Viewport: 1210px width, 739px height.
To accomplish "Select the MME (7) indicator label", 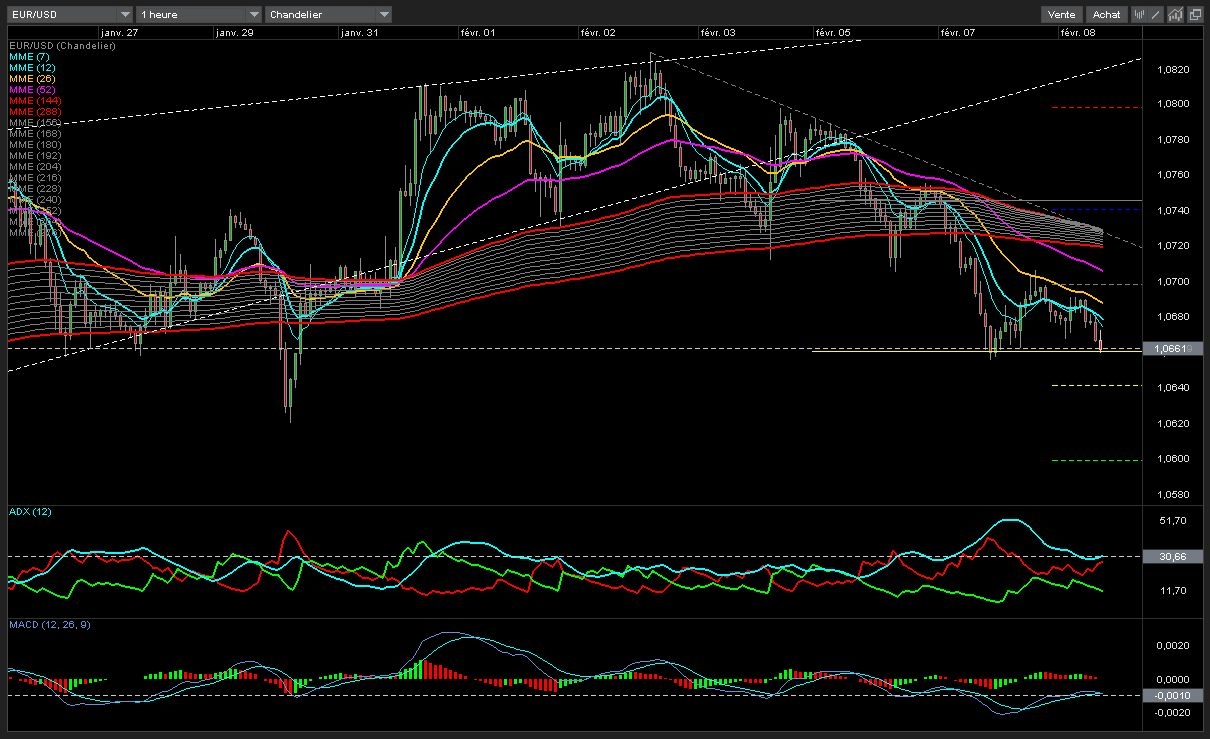I will click(x=28, y=57).
